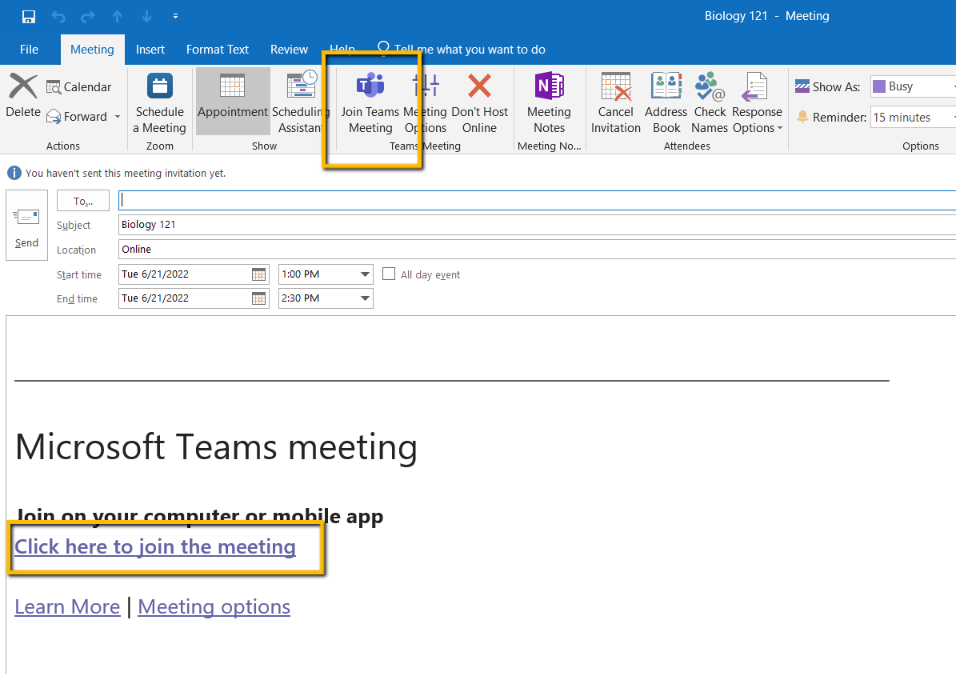
Task: Open the 1:00 PM start time dropdown
Action: point(365,274)
